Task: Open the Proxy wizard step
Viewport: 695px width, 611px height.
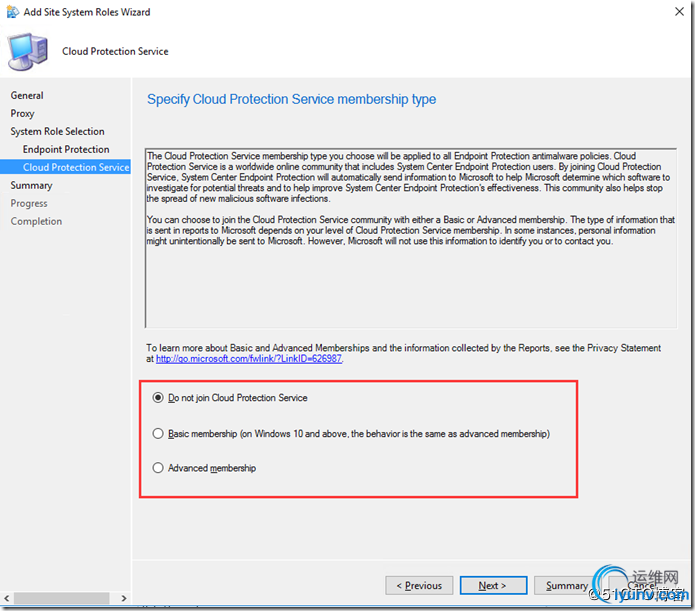Action: point(22,114)
